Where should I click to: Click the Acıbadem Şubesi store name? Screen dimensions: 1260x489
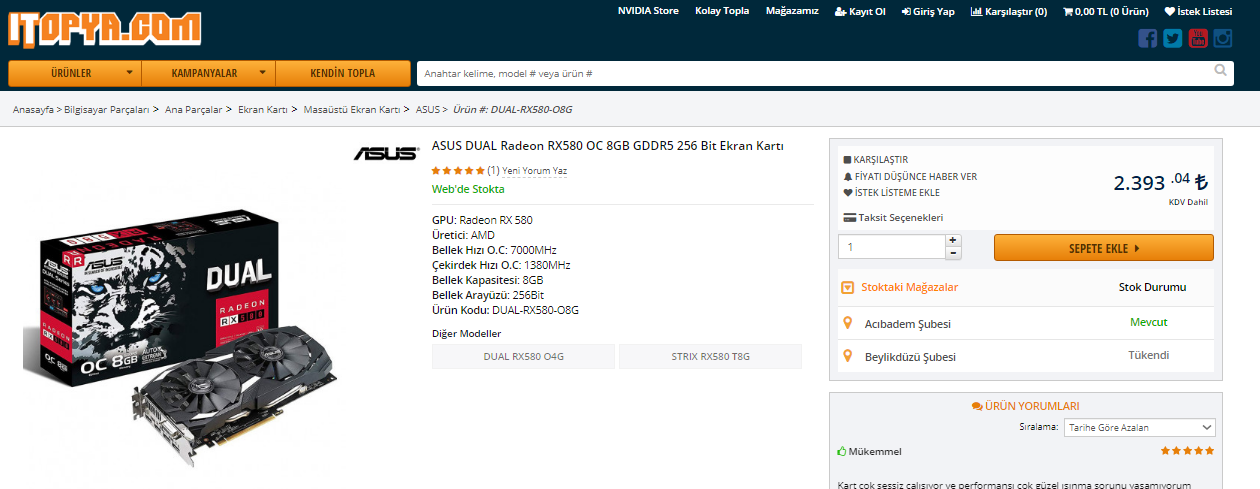908,324
